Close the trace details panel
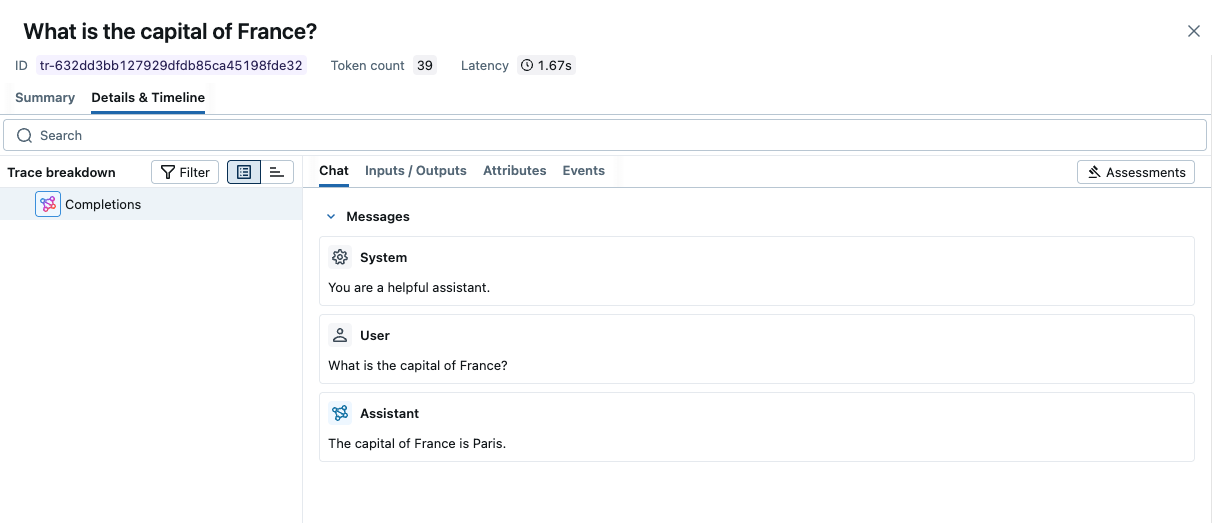This screenshot has height=523, width=1212. 1193,31
